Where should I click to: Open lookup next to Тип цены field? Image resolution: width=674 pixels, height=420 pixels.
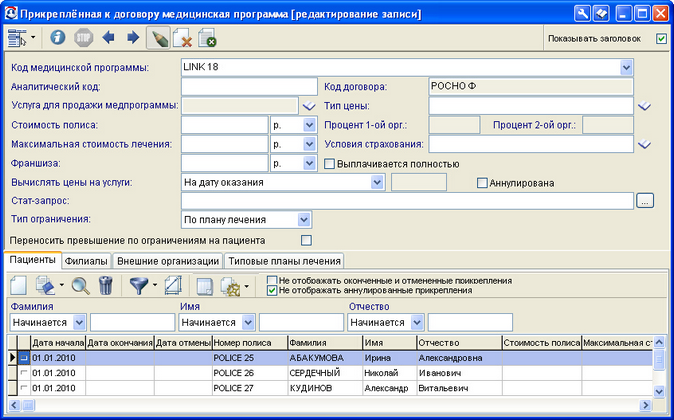pyautogui.click(x=644, y=106)
